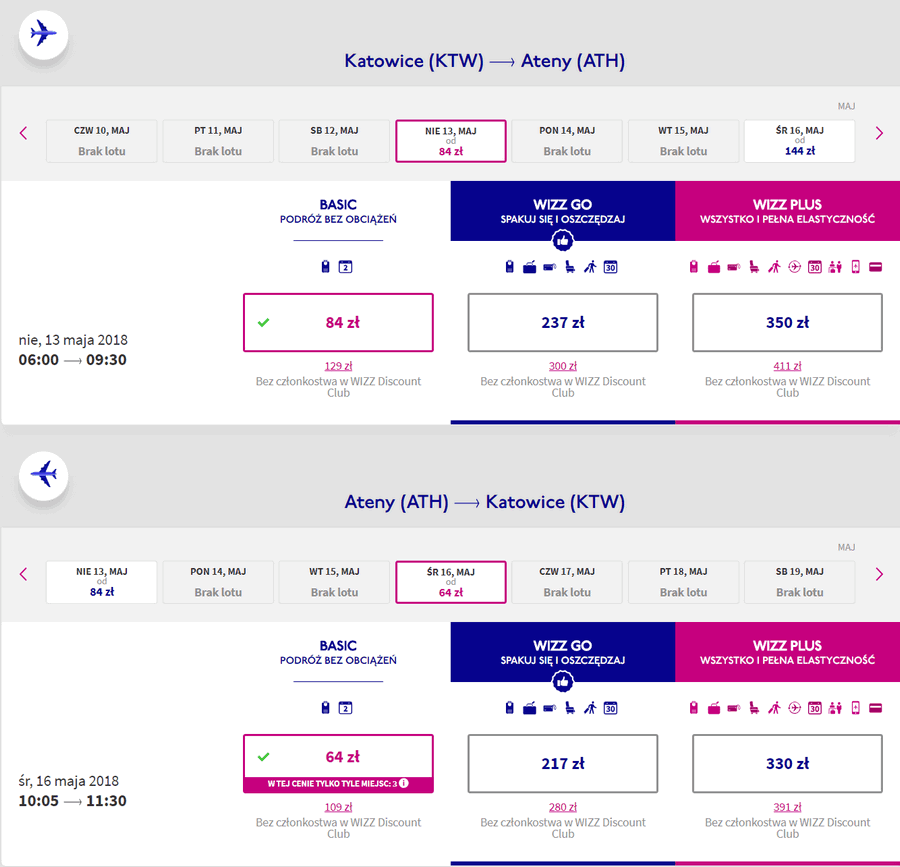Image resolution: width=900 pixels, height=867 pixels.
Task: Click the seat selection icon under outbound WIZZ GO
Action: tap(570, 267)
